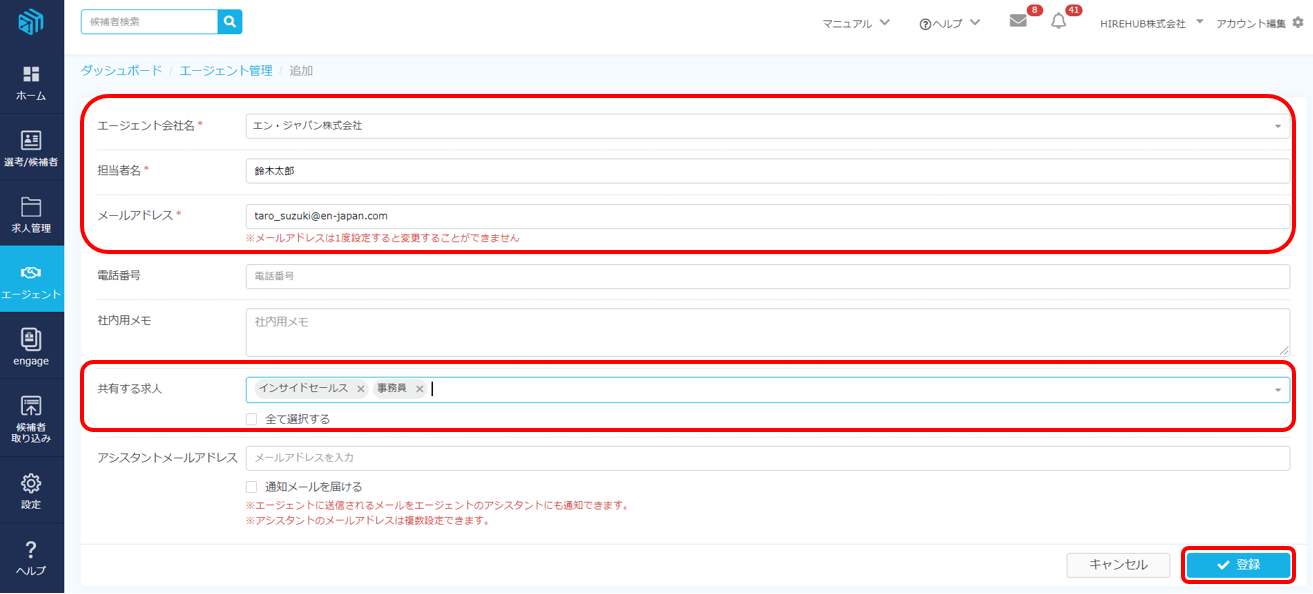Open the mail inbox envelope icon
Image resolution: width=1313 pixels, height=594 pixels.
(1018, 22)
